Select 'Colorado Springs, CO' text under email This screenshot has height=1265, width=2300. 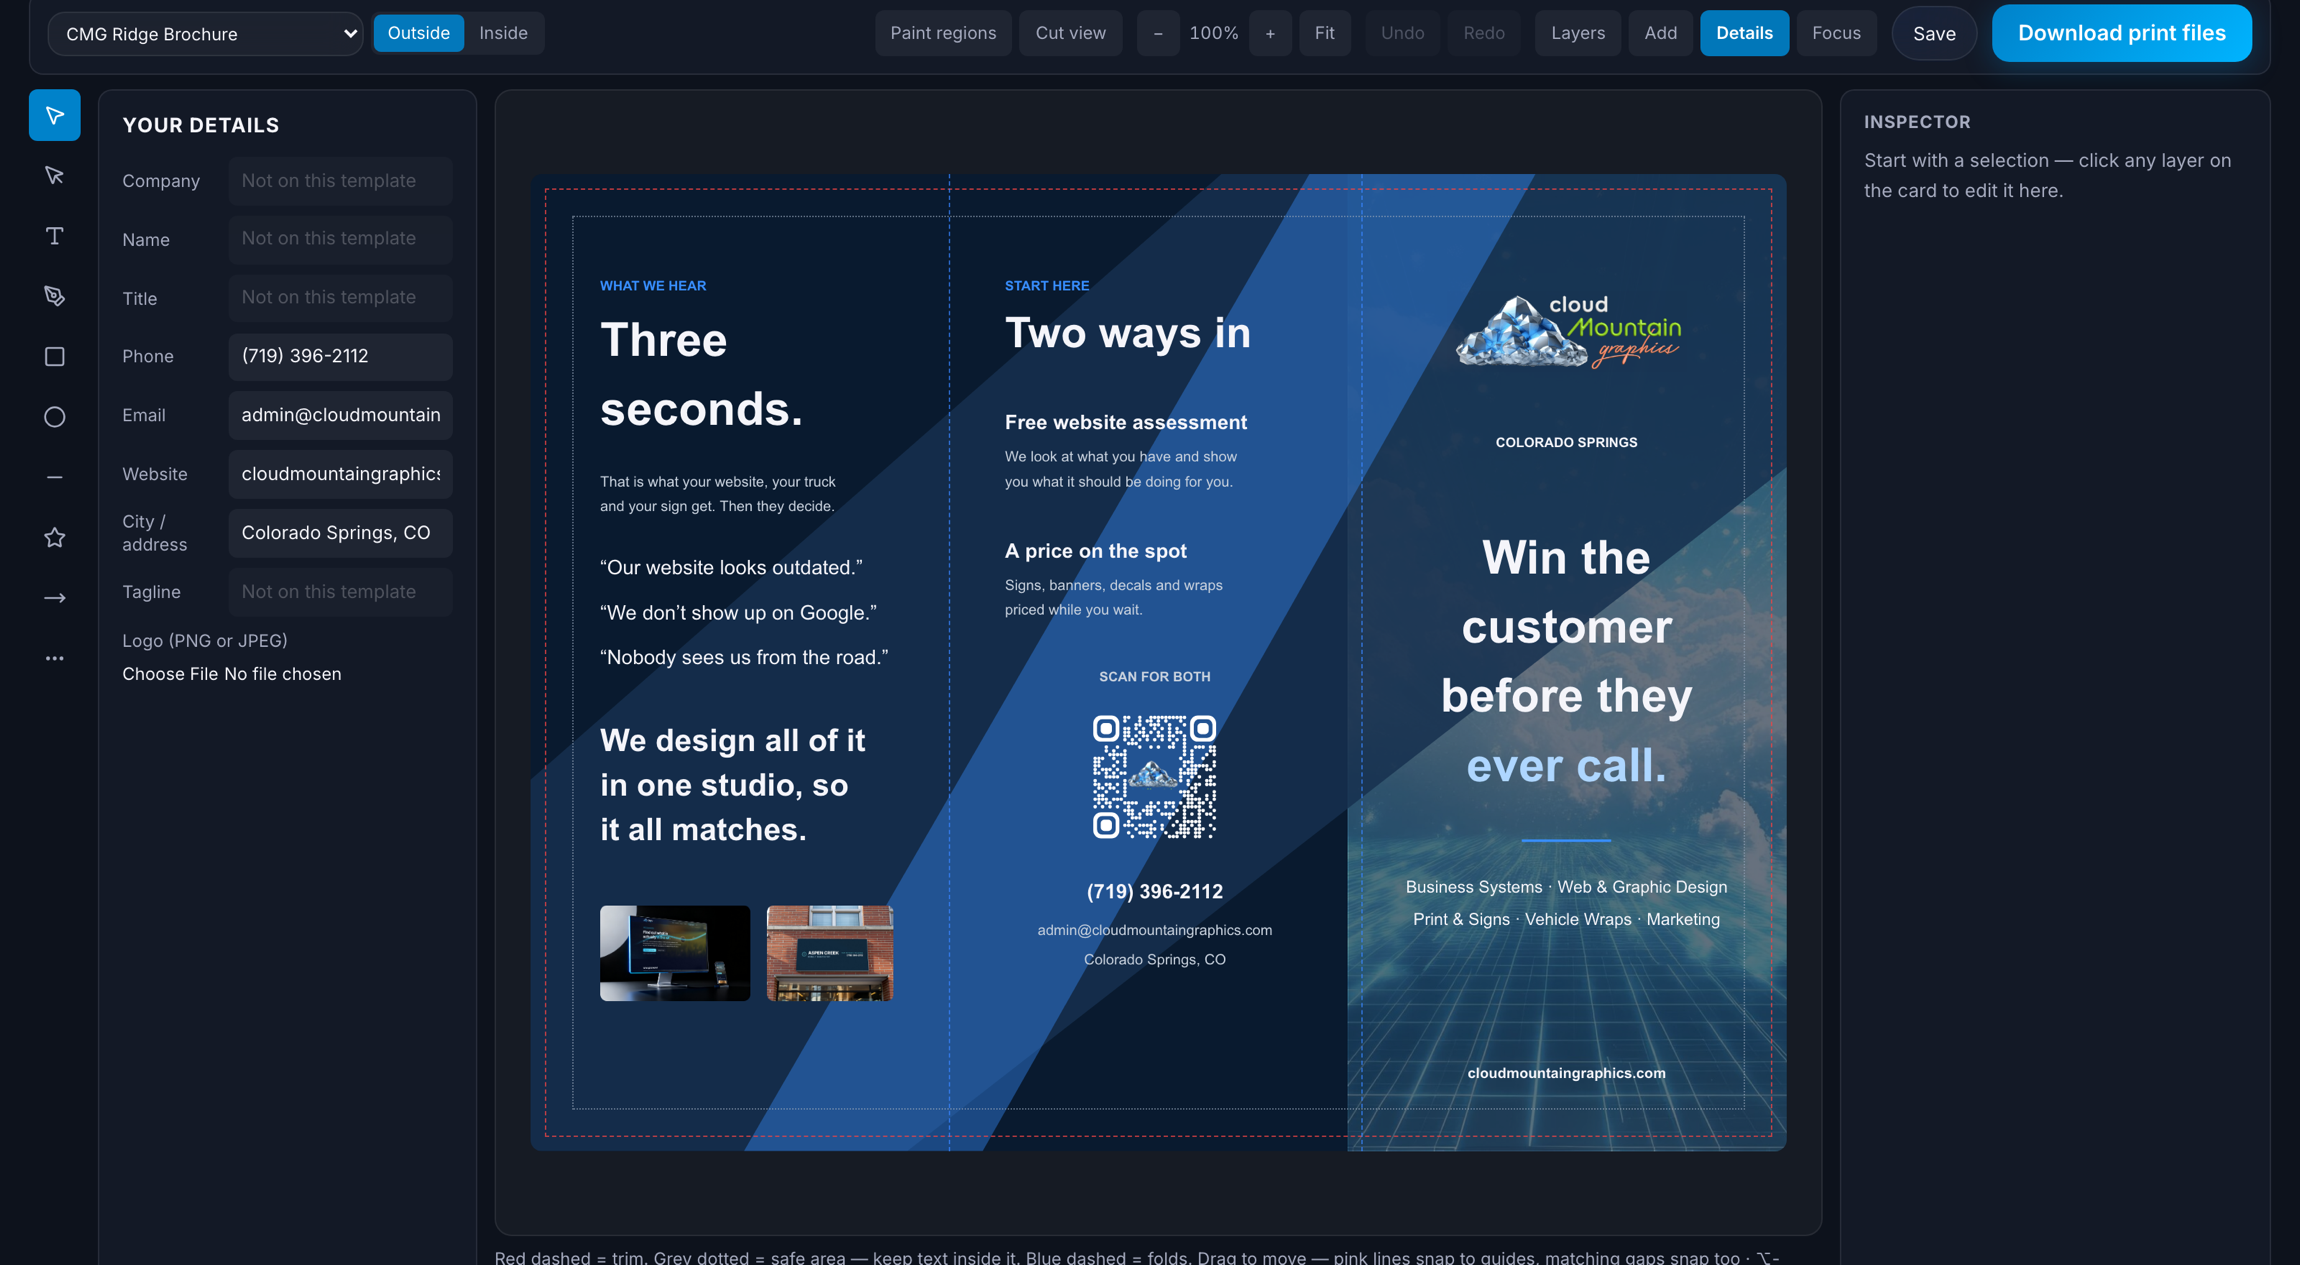click(x=1154, y=960)
